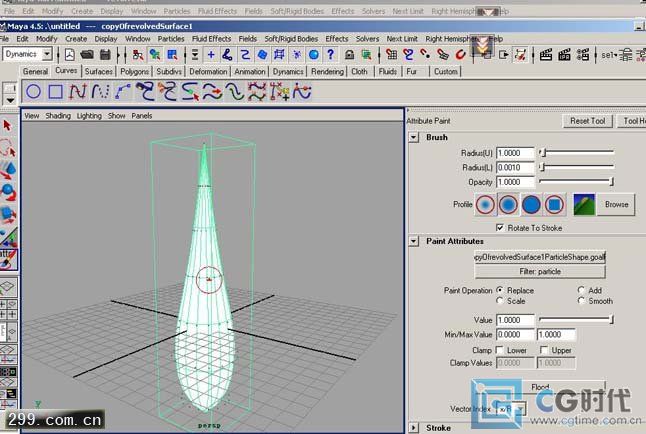Click the save scene disk icon
Screen dimensions: 646x434
(x=105, y=54)
